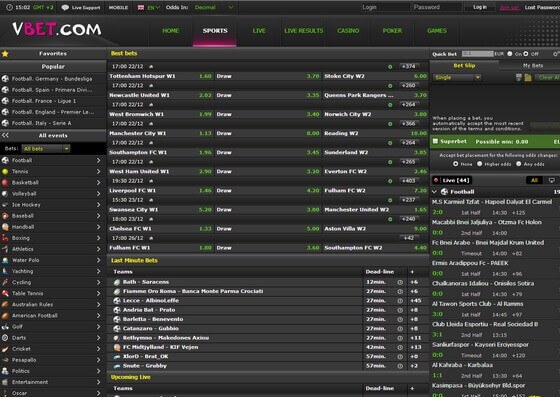Click the UK flag language icon
560x397 pixels.
coord(141,7)
